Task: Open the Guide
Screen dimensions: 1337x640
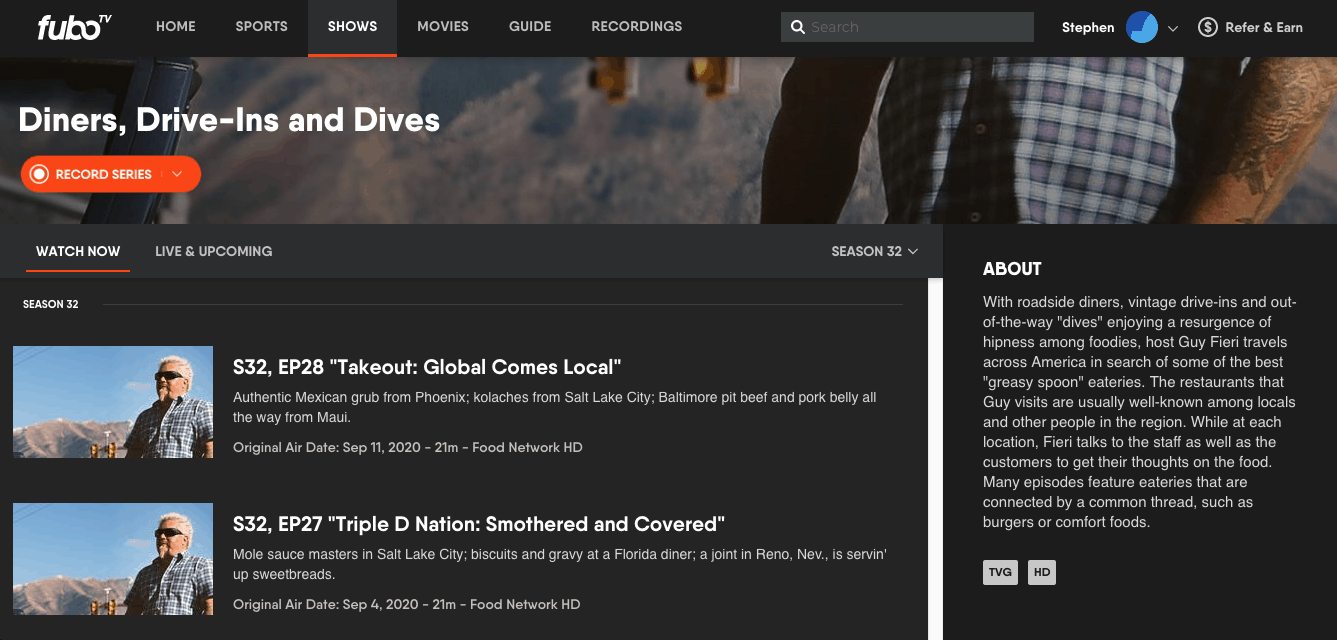Action: (530, 27)
